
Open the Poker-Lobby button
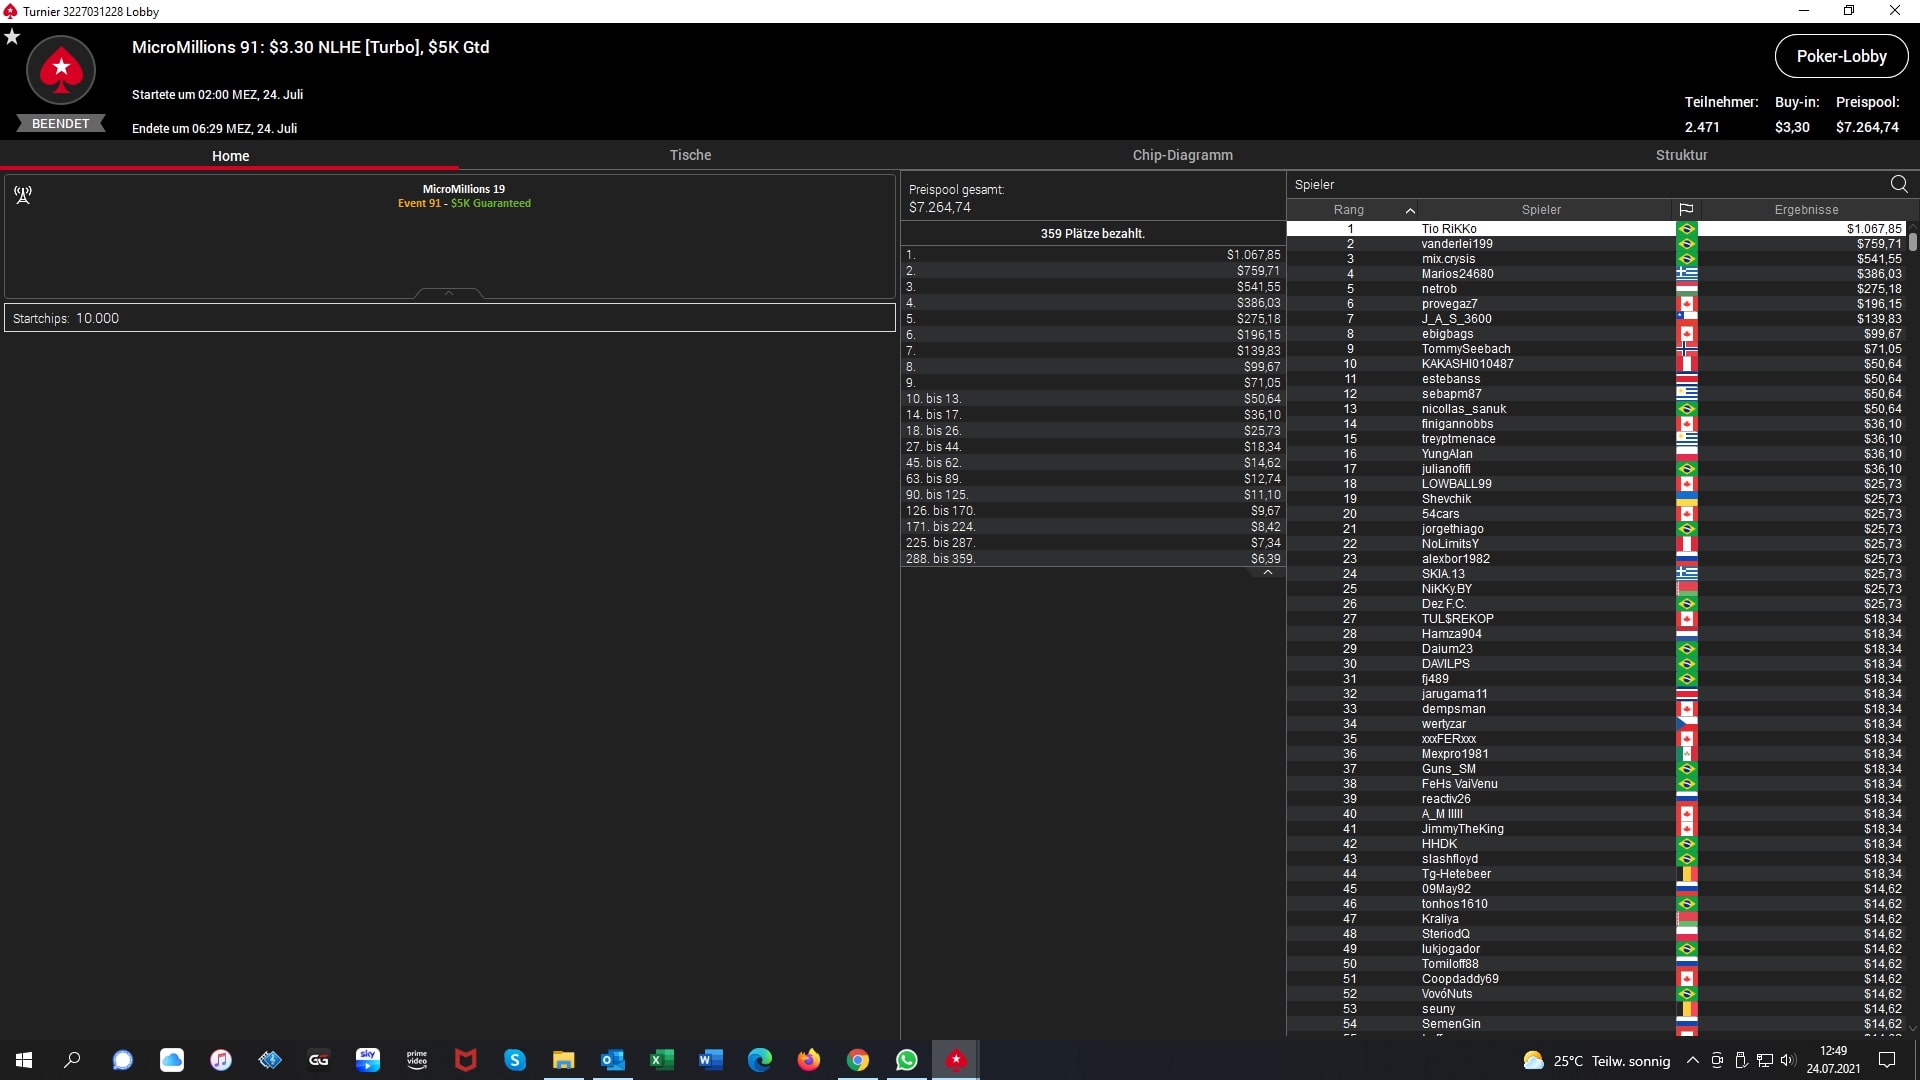(1841, 56)
